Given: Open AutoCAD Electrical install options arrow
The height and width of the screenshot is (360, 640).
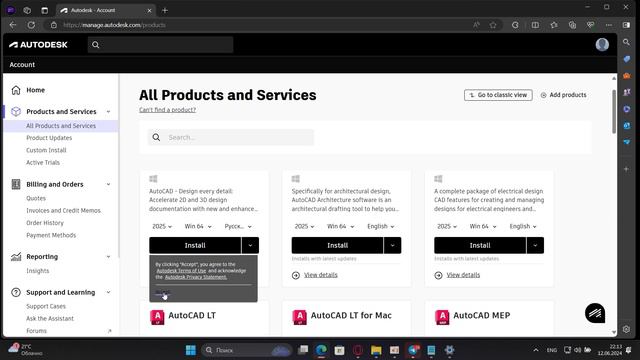Looking at the screenshot, I should point(535,245).
